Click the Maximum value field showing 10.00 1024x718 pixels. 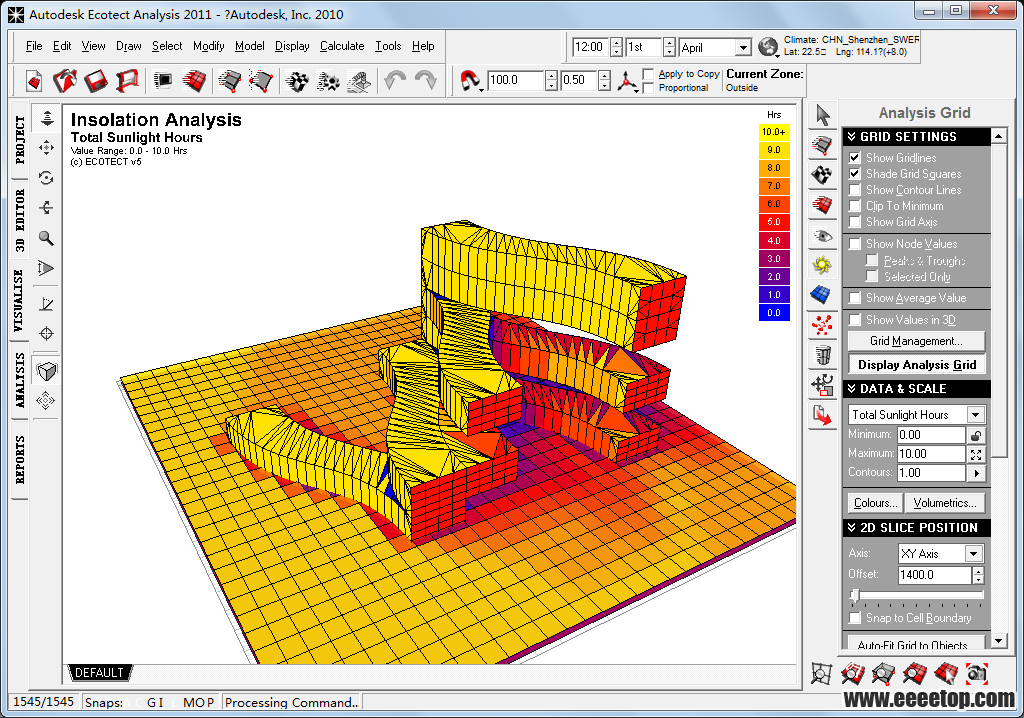[x=931, y=454]
